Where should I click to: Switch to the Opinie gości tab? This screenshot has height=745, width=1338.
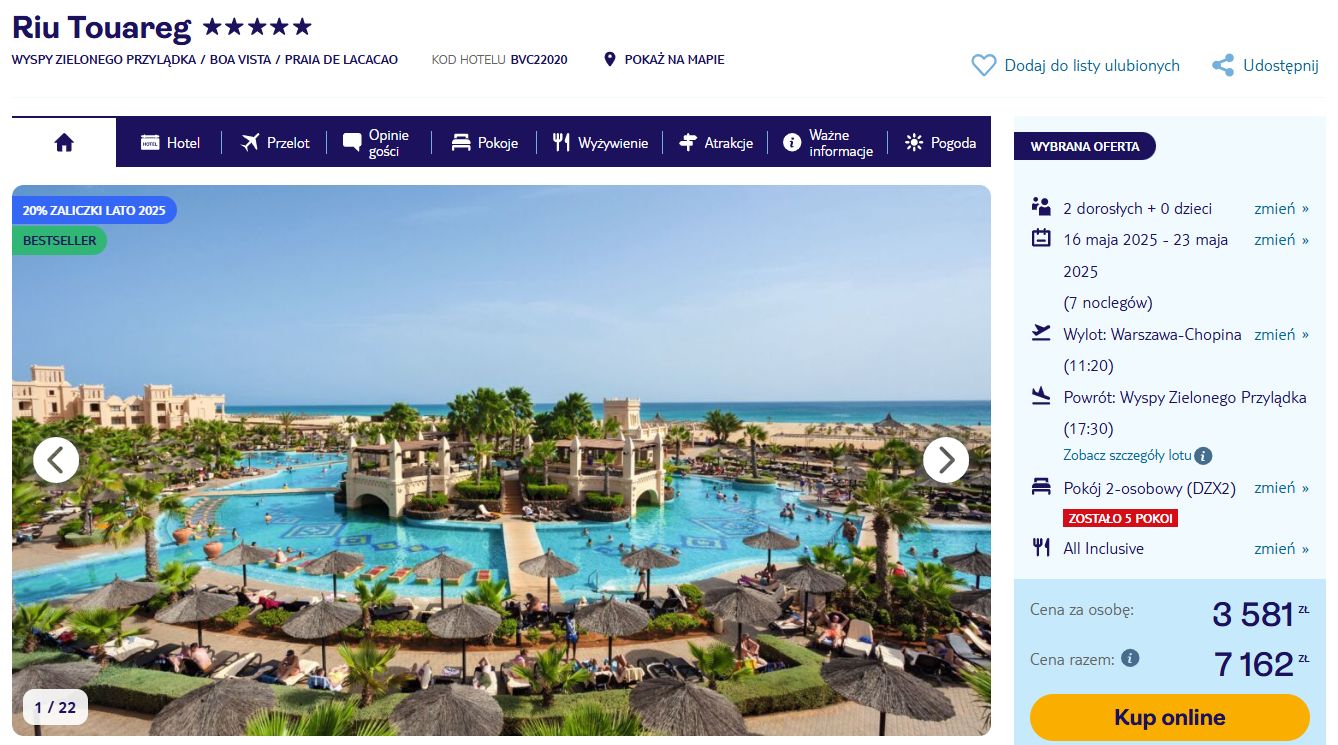pyautogui.click(x=377, y=143)
